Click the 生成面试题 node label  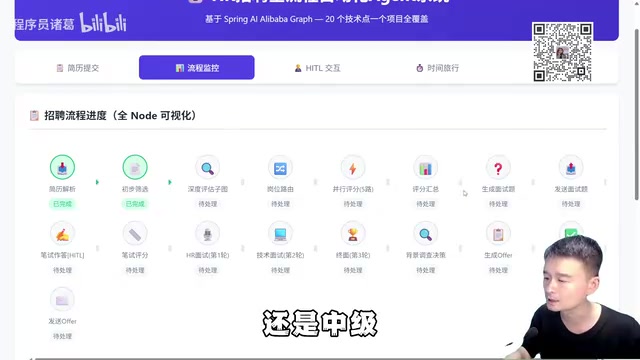(498, 189)
